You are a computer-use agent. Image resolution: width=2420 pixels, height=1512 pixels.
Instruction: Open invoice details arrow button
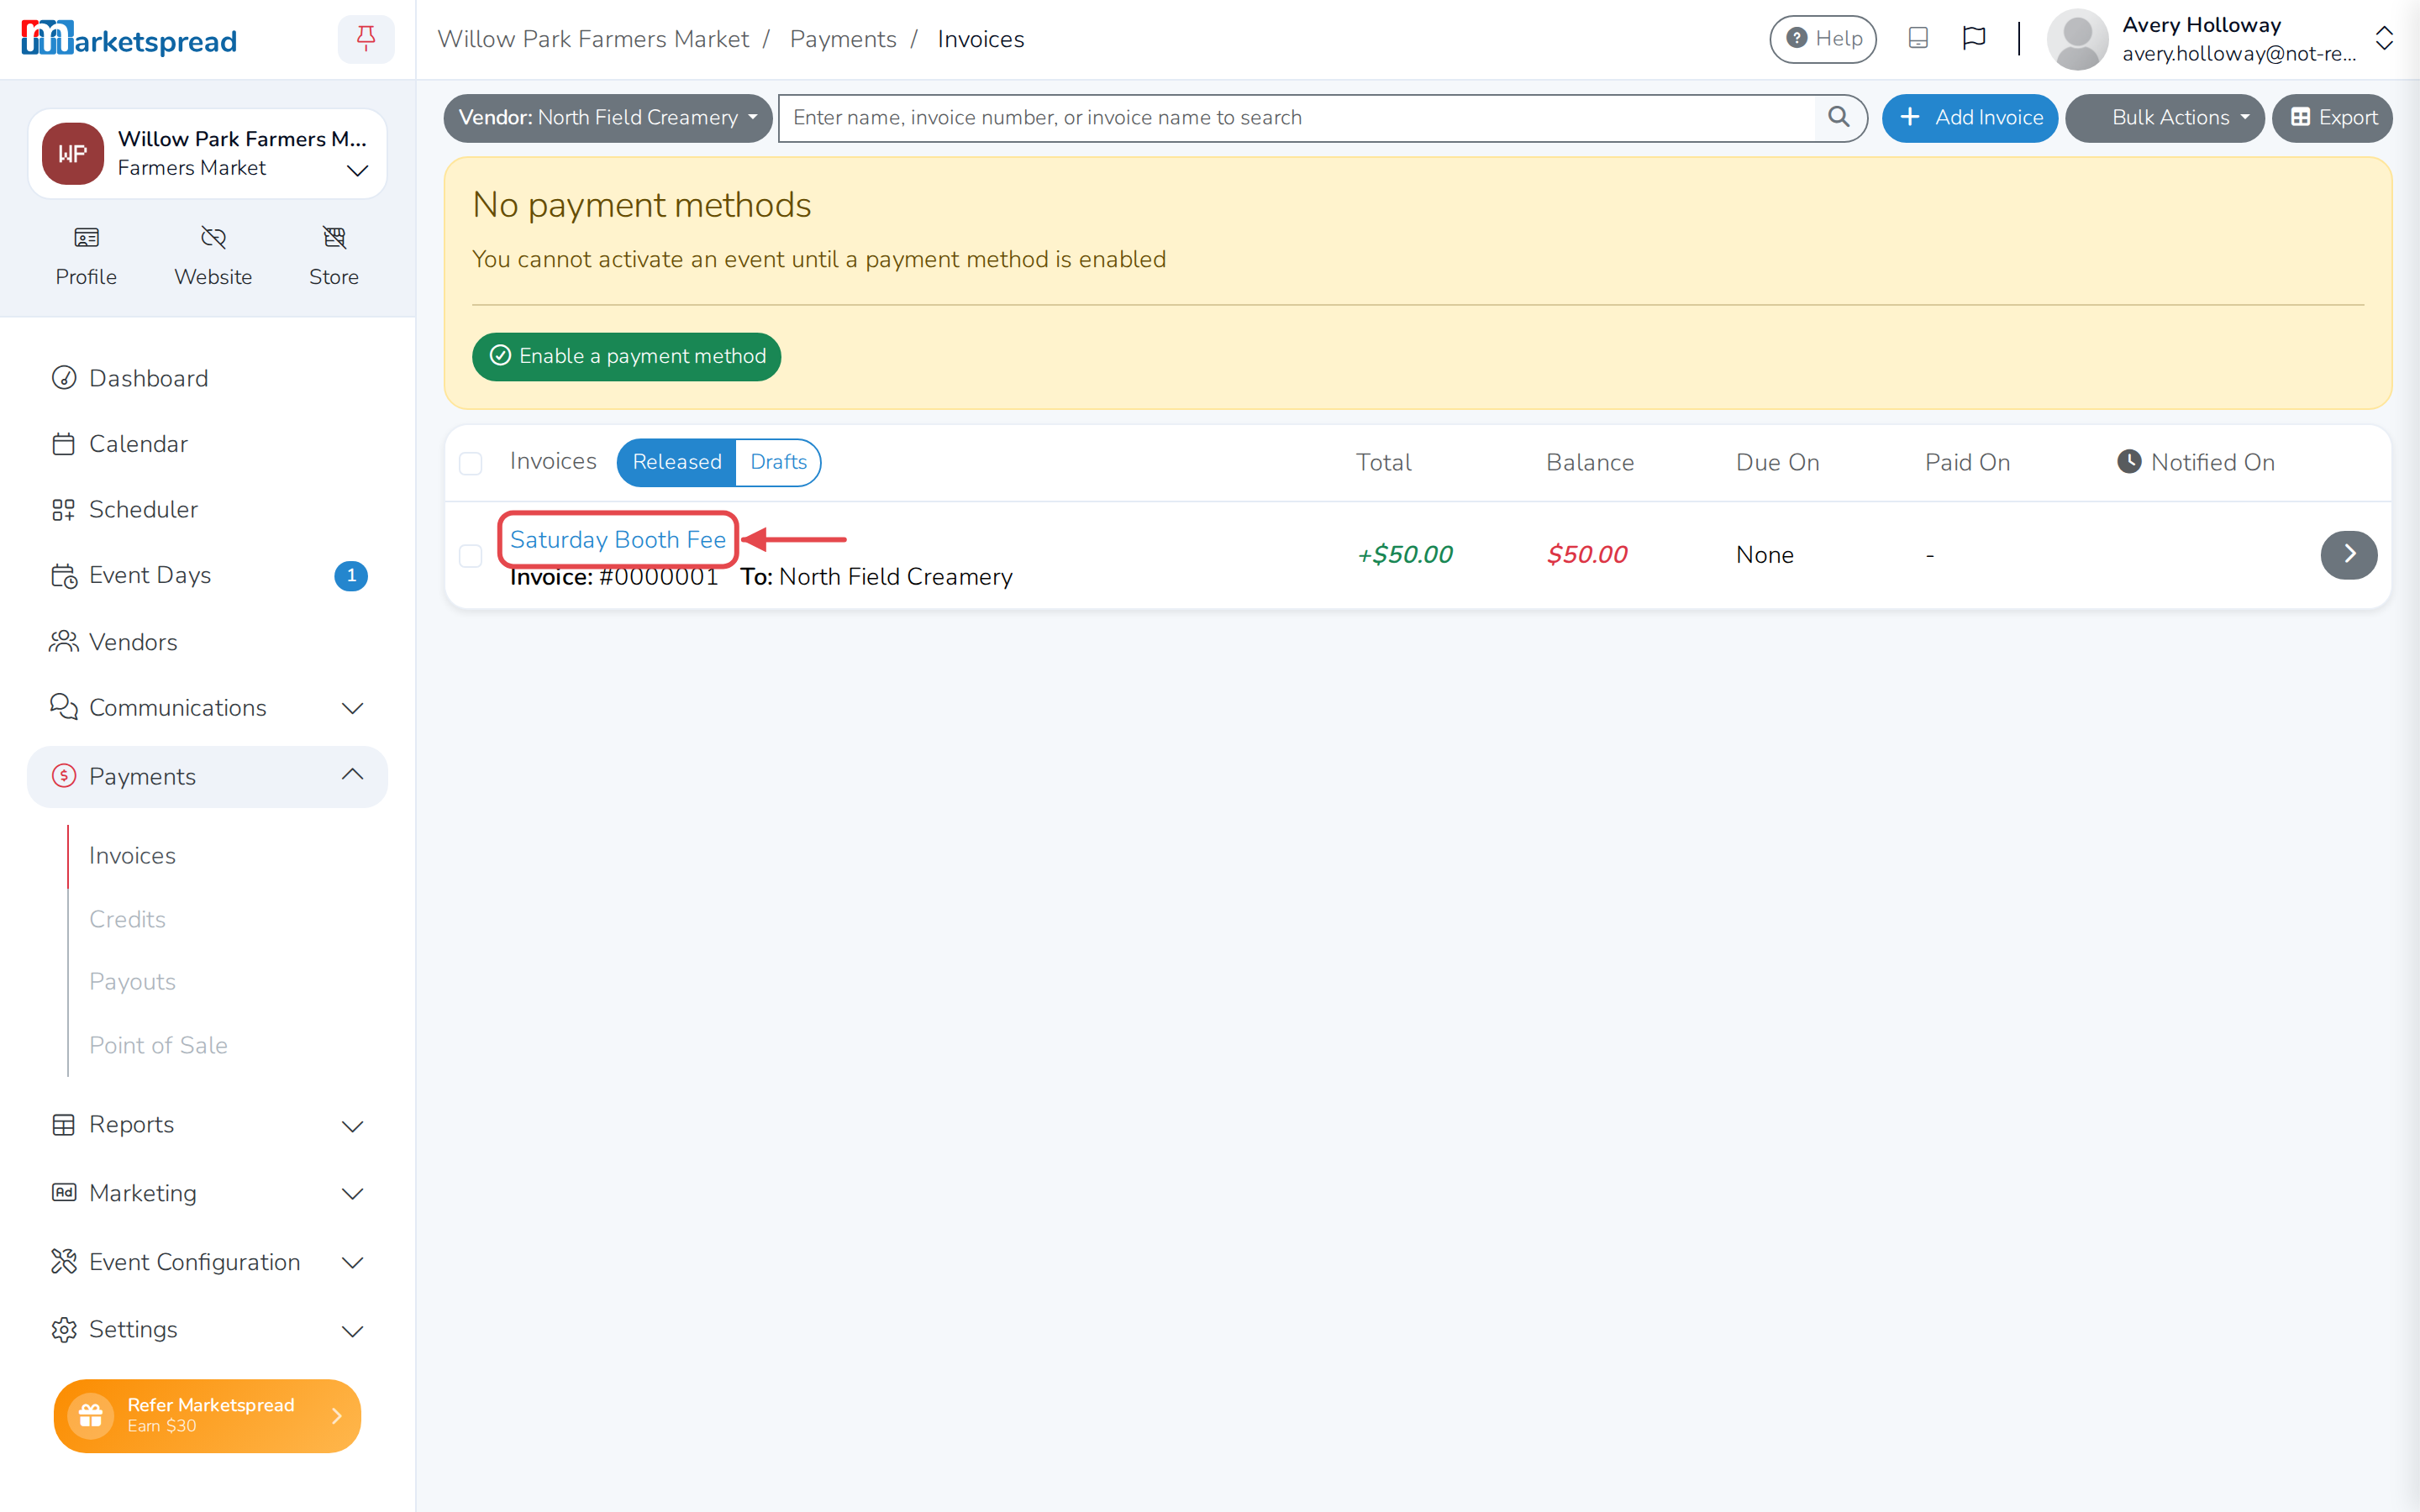coord(2348,554)
